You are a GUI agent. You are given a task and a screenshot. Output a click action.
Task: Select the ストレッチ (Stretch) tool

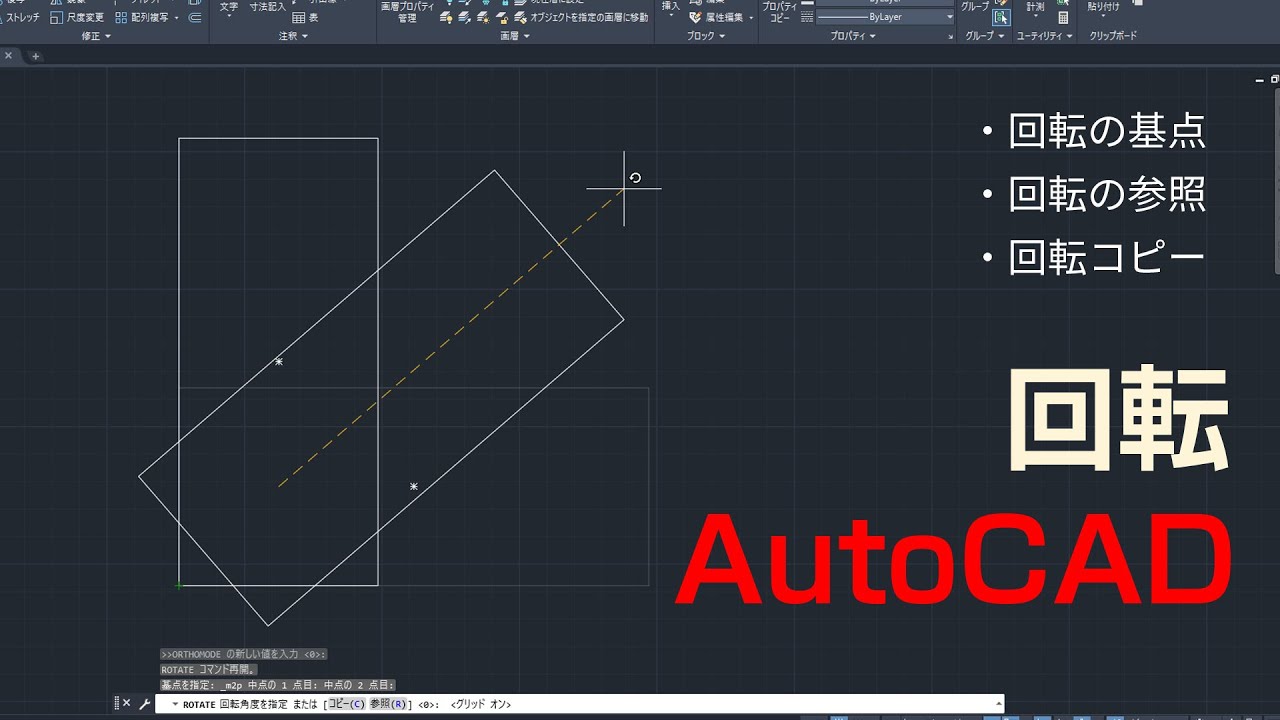coord(22,17)
